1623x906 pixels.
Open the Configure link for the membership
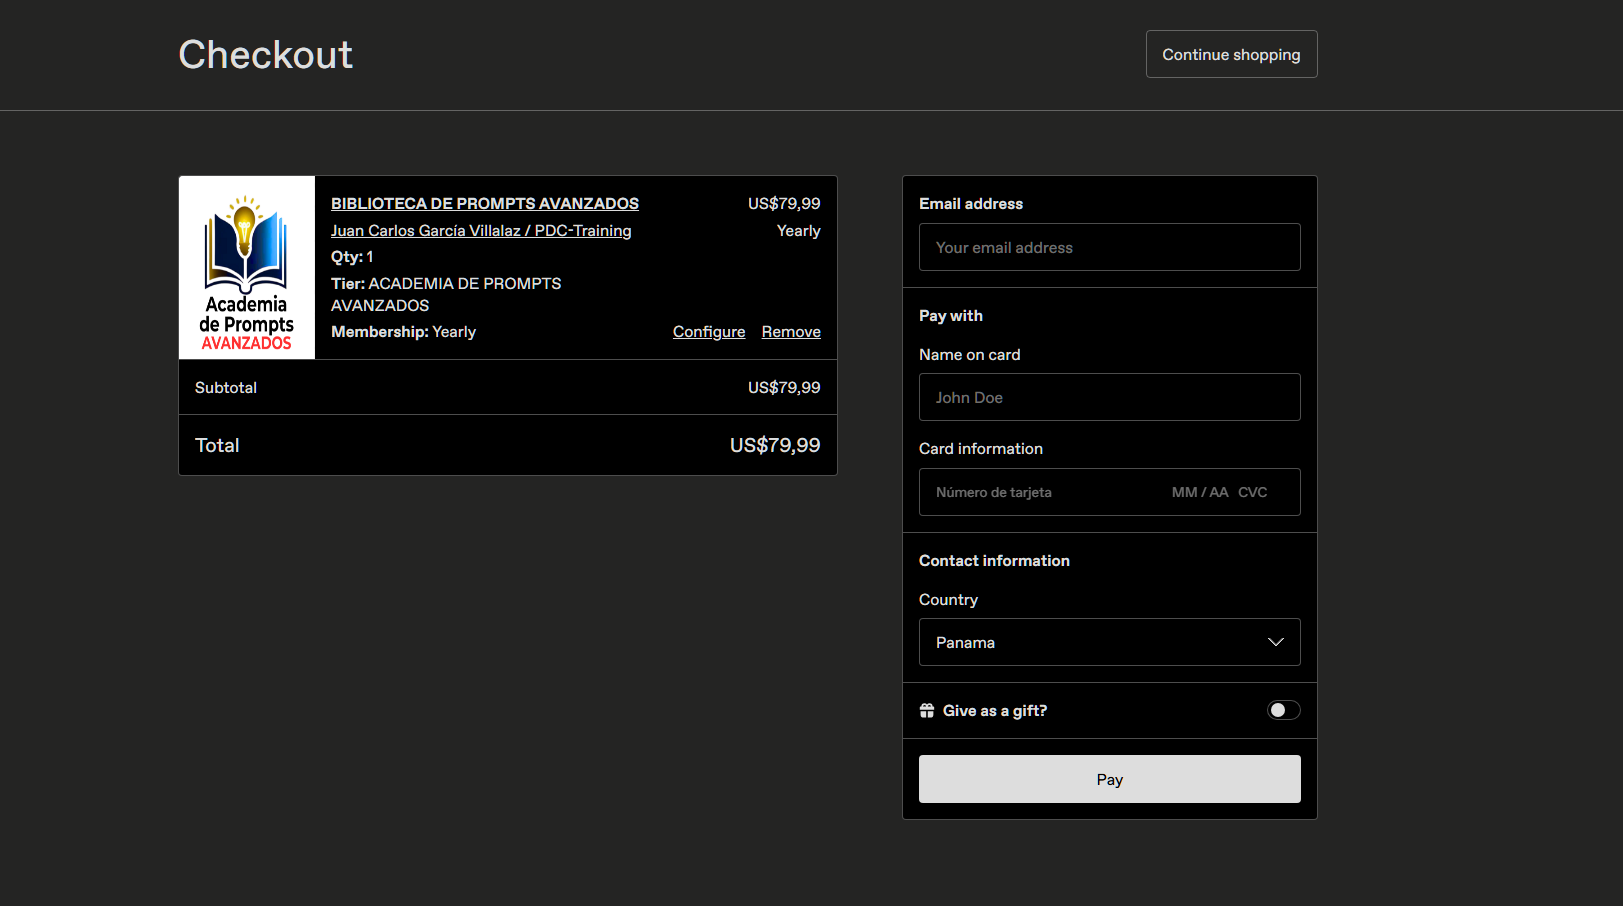tap(708, 332)
